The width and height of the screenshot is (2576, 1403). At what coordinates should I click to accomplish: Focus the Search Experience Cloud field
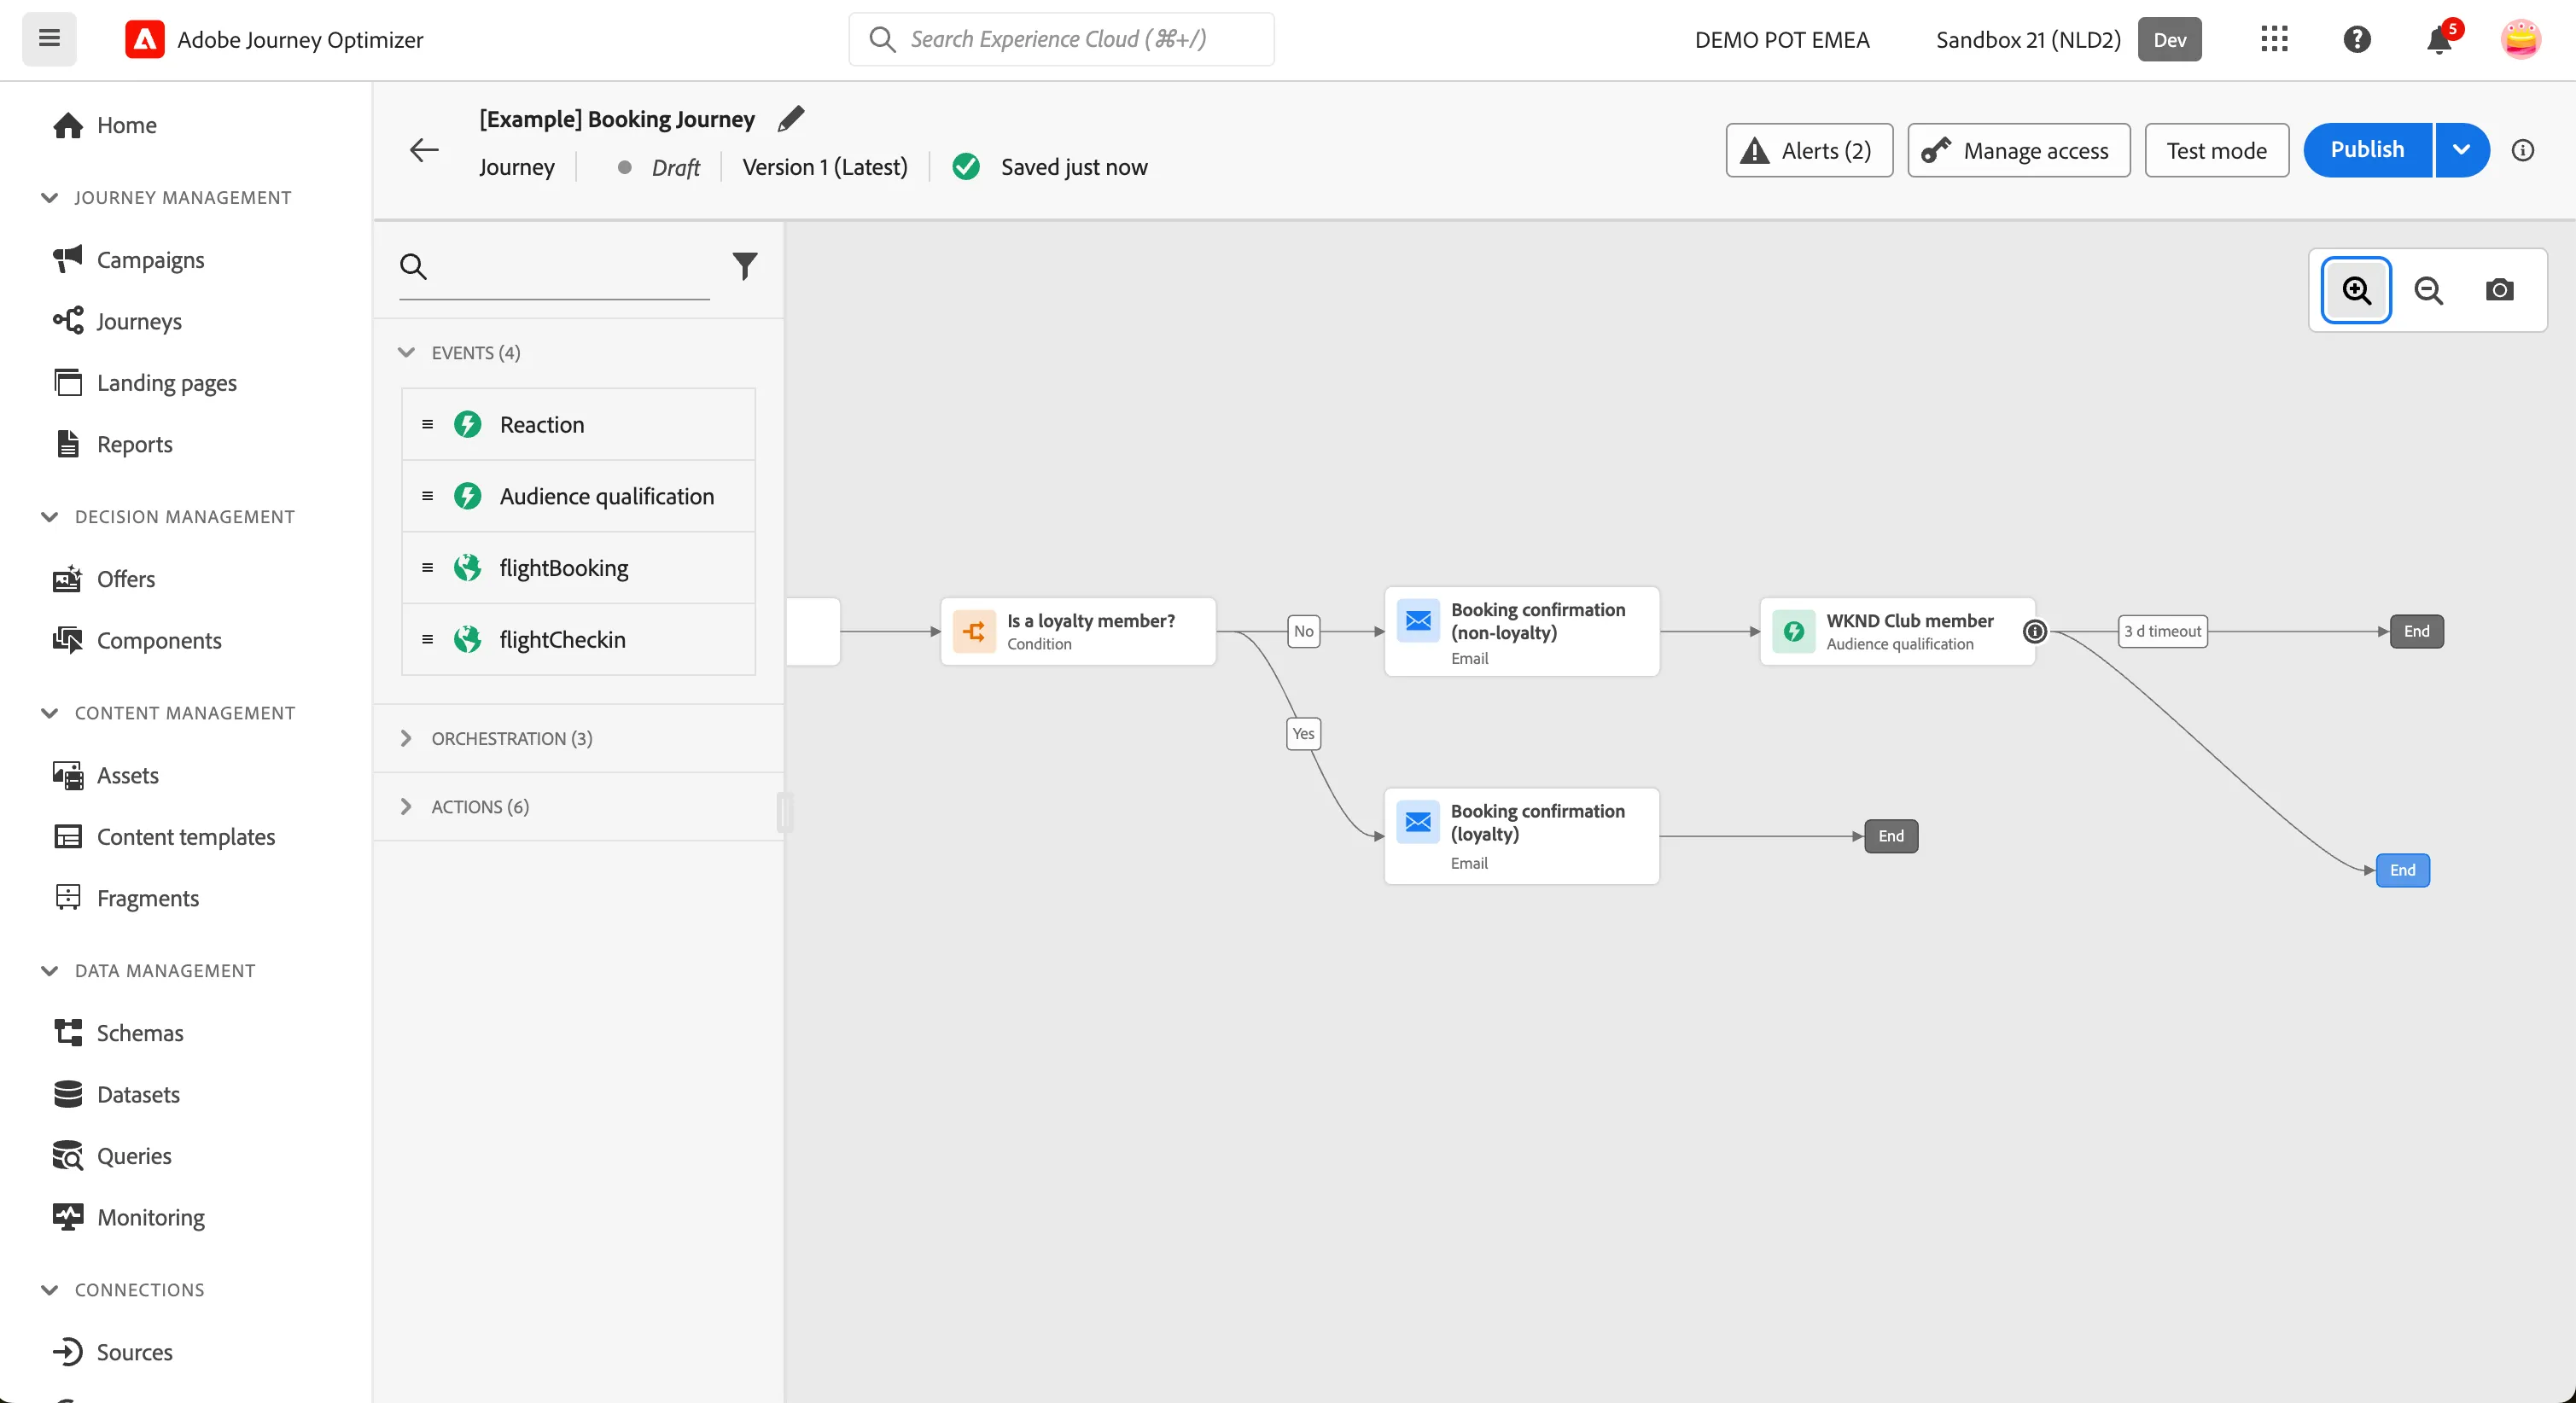point(1061,39)
